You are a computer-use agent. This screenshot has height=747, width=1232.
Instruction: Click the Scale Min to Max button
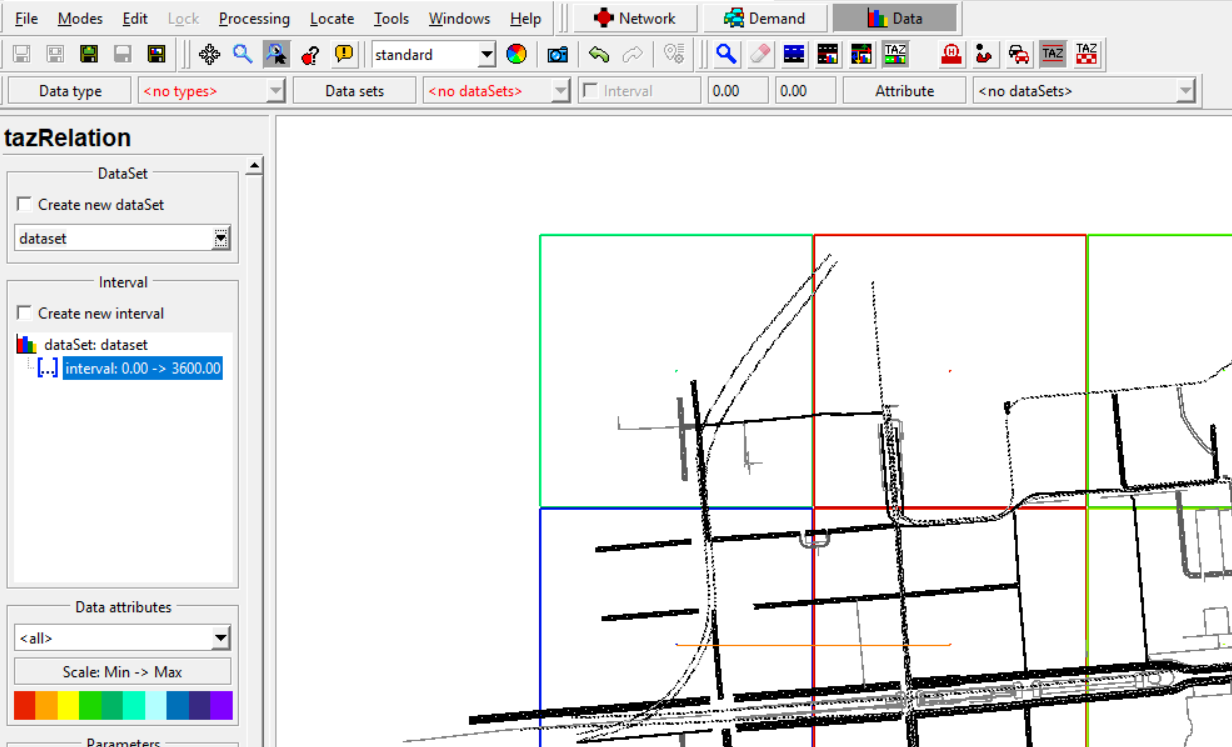point(122,671)
